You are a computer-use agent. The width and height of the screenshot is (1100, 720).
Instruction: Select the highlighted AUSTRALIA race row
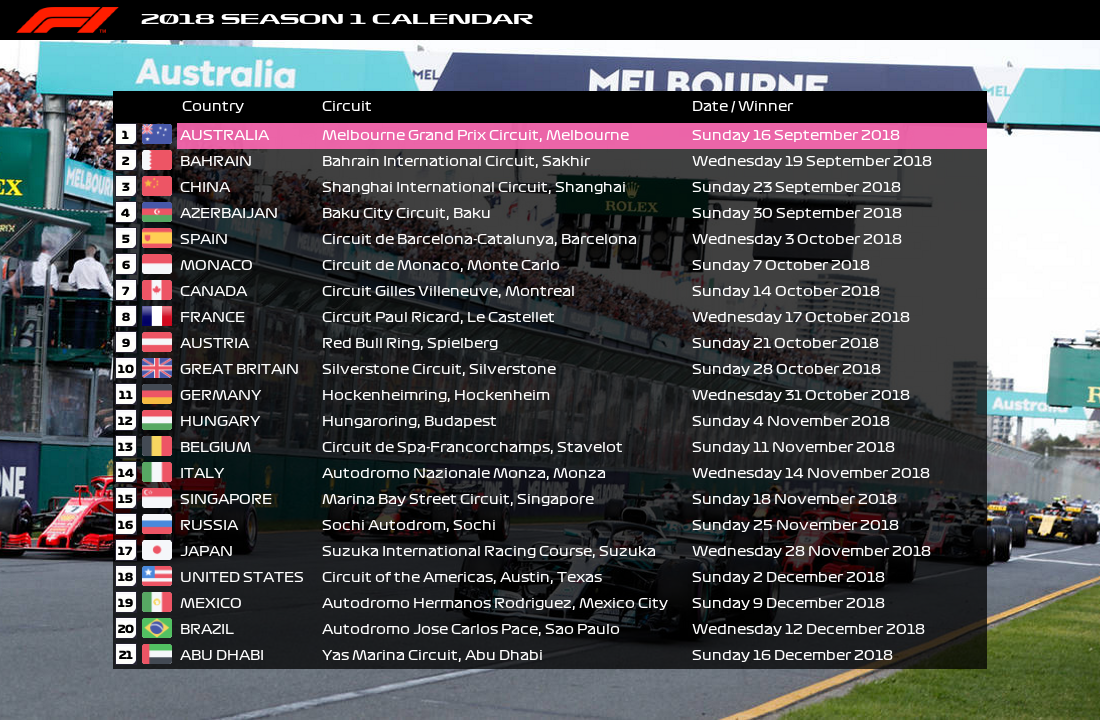pyautogui.click(x=580, y=136)
